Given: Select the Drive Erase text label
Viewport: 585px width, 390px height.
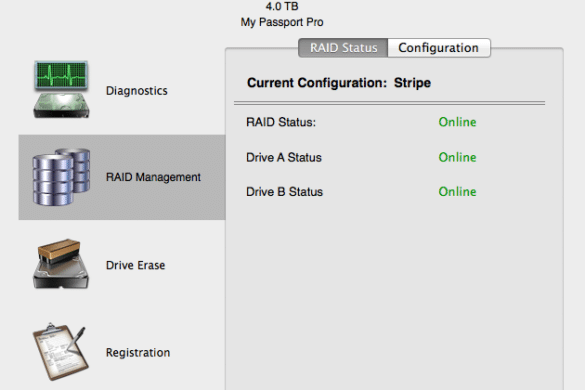Looking at the screenshot, I should (135, 265).
